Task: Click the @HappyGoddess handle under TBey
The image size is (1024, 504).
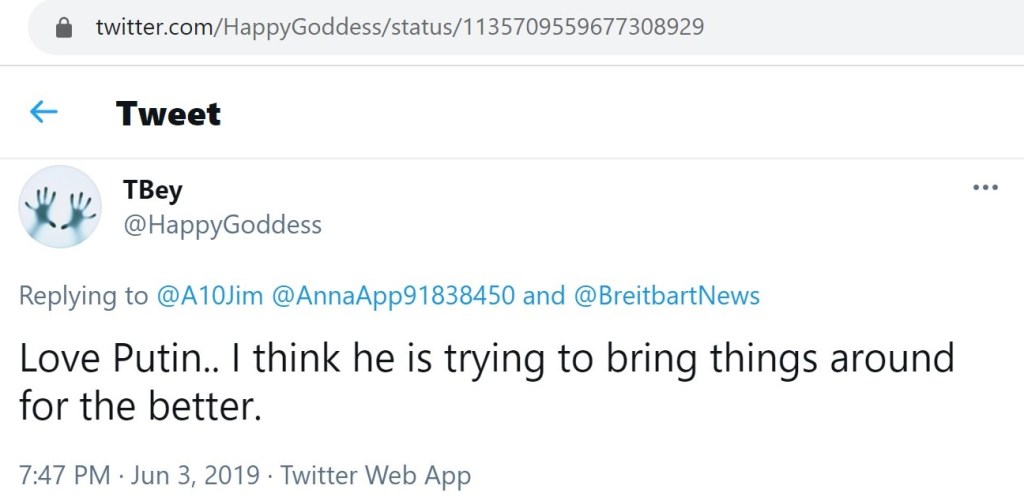Action: click(221, 225)
